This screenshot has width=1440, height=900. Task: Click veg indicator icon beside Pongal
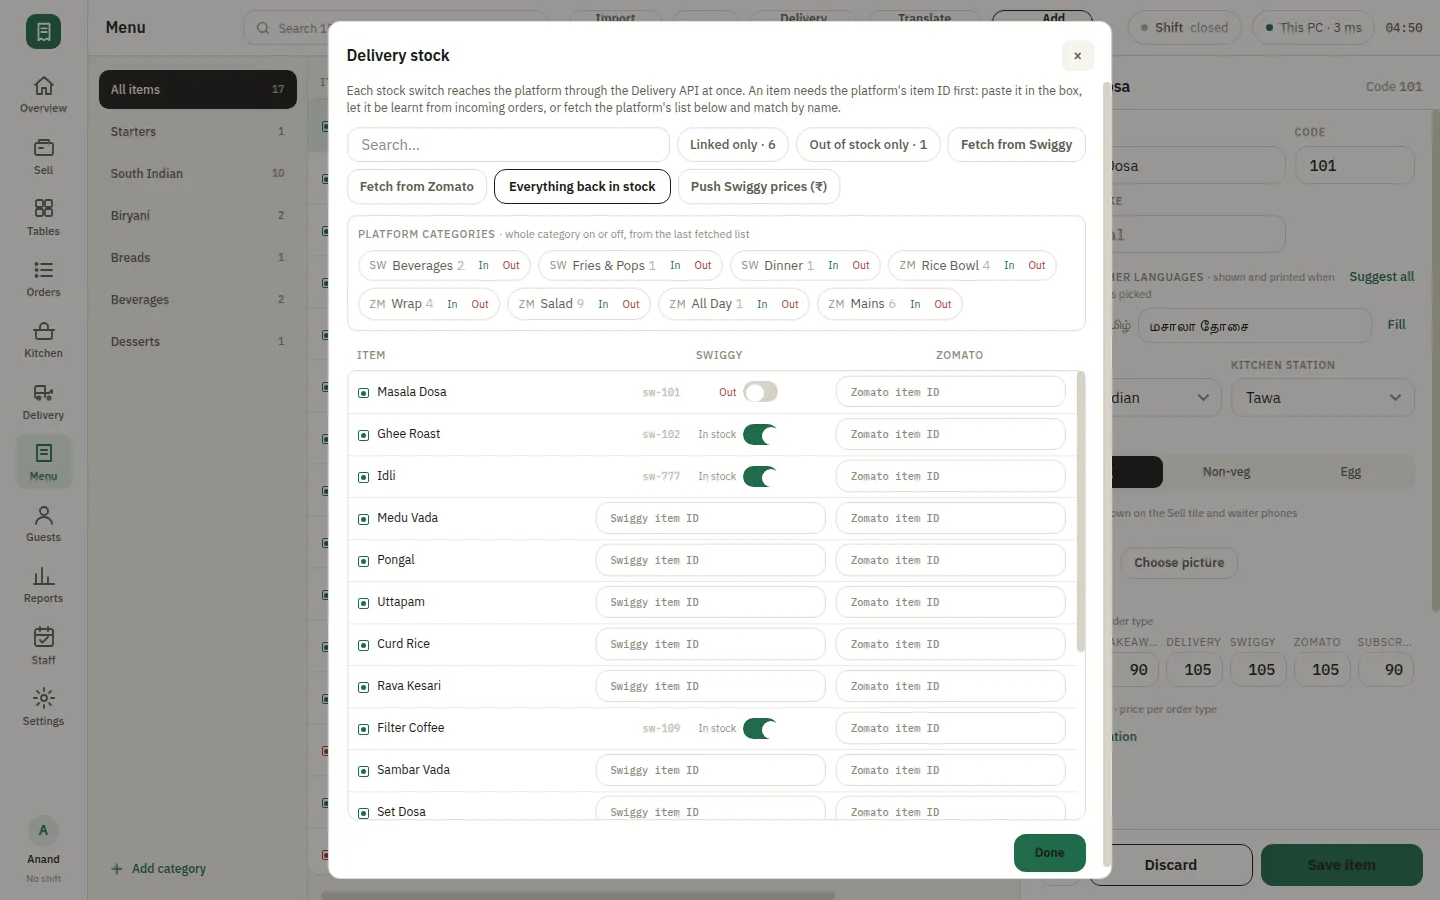[x=364, y=561]
